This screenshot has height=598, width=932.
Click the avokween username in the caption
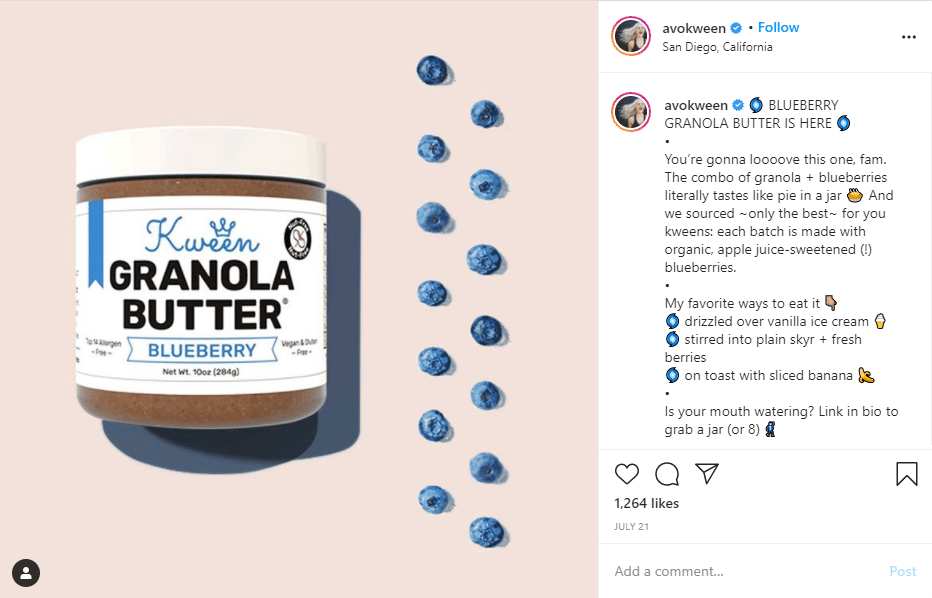pos(695,105)
